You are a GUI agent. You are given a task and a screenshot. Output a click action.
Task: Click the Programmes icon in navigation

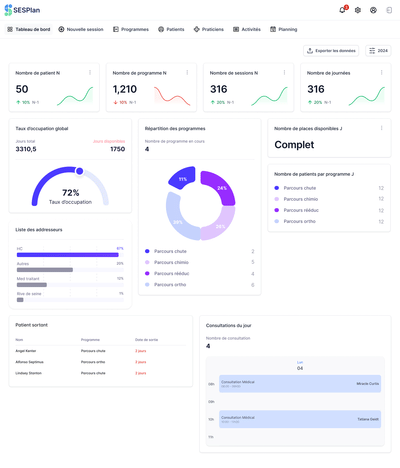(x=116, y=29)
